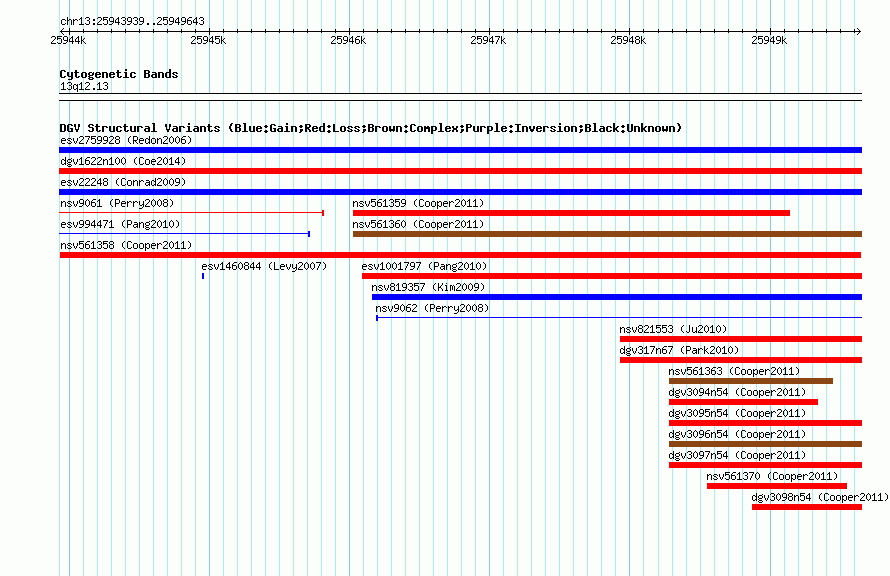The image size is (890, 576).
Task: Select the nsv819357 (Kim2009) blue gain bar
Action: [x=617, y=297]
